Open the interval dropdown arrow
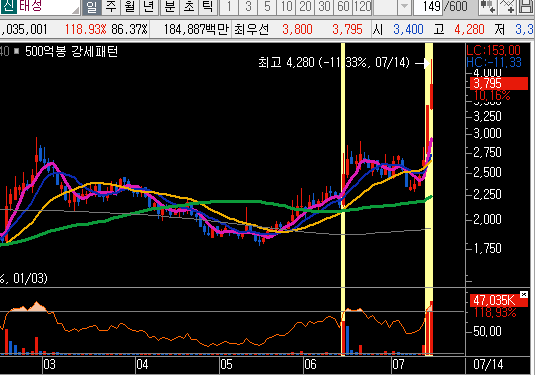535x375 pixels. click(404, 7)
